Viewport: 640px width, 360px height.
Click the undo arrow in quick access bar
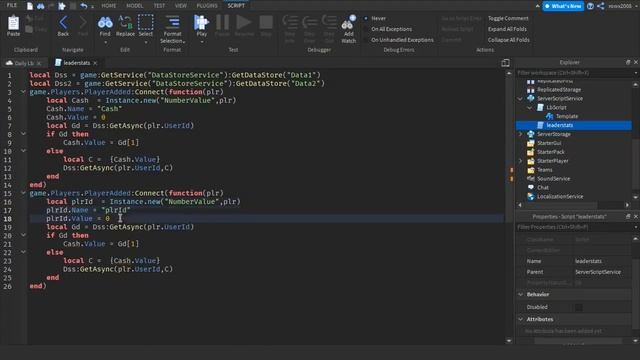84,6
